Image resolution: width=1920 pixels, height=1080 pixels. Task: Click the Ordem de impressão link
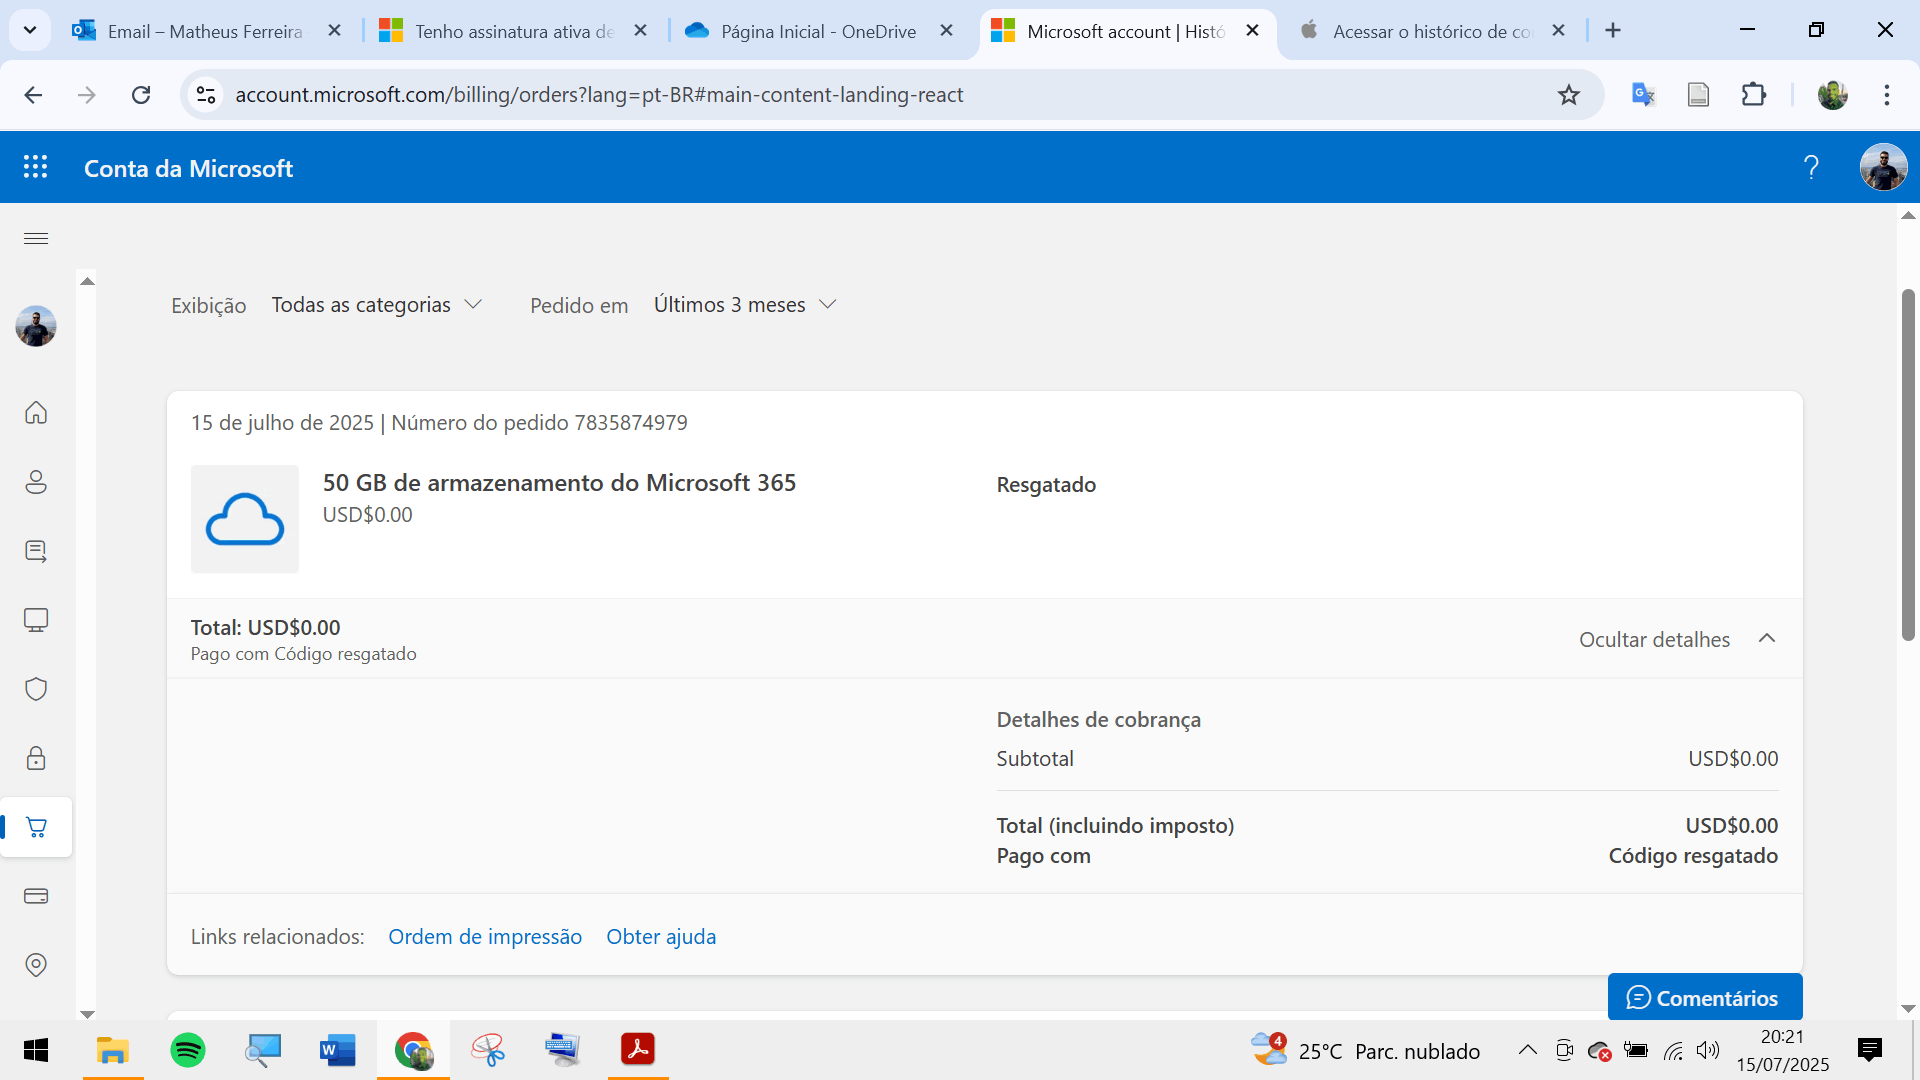click(x=485, y=937)
